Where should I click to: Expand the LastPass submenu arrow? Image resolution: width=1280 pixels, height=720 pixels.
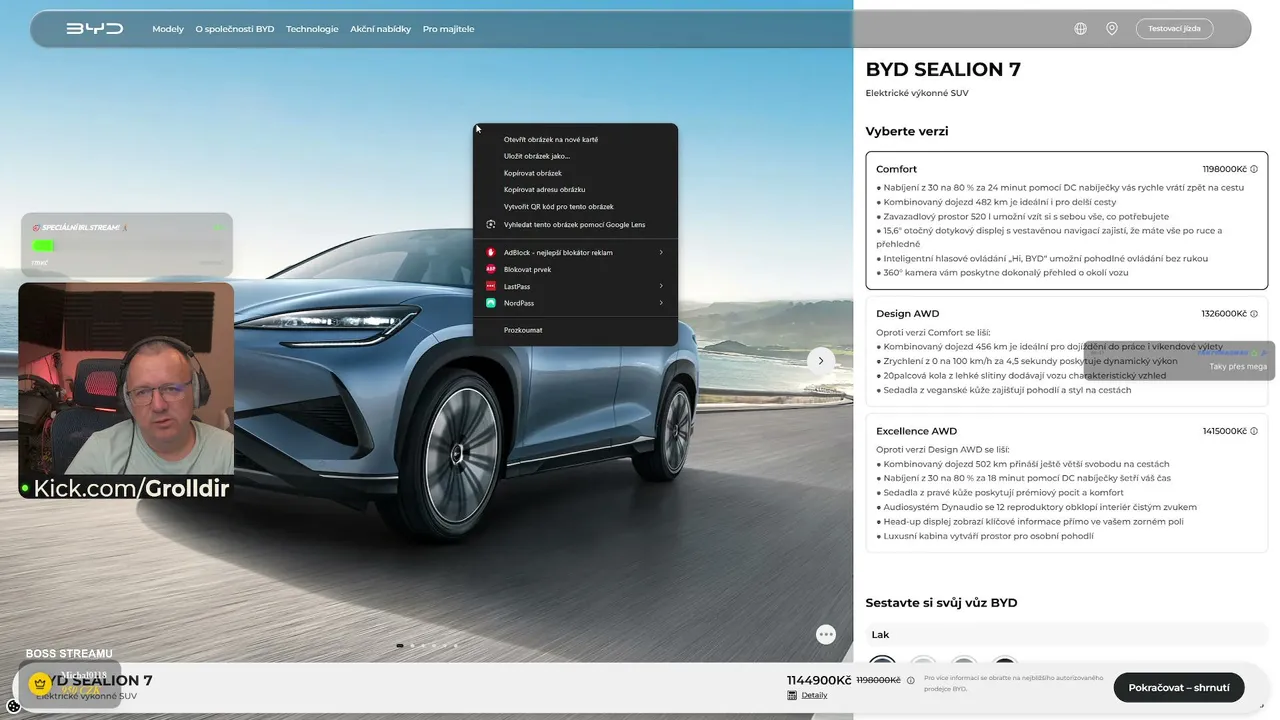(x=661, y=286)
